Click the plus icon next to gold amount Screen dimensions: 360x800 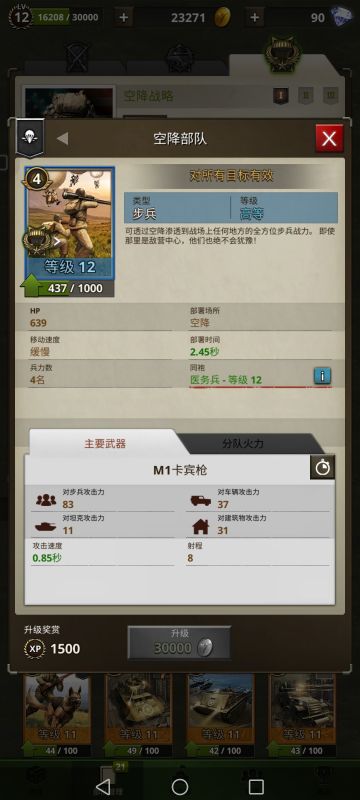(254, 17)
